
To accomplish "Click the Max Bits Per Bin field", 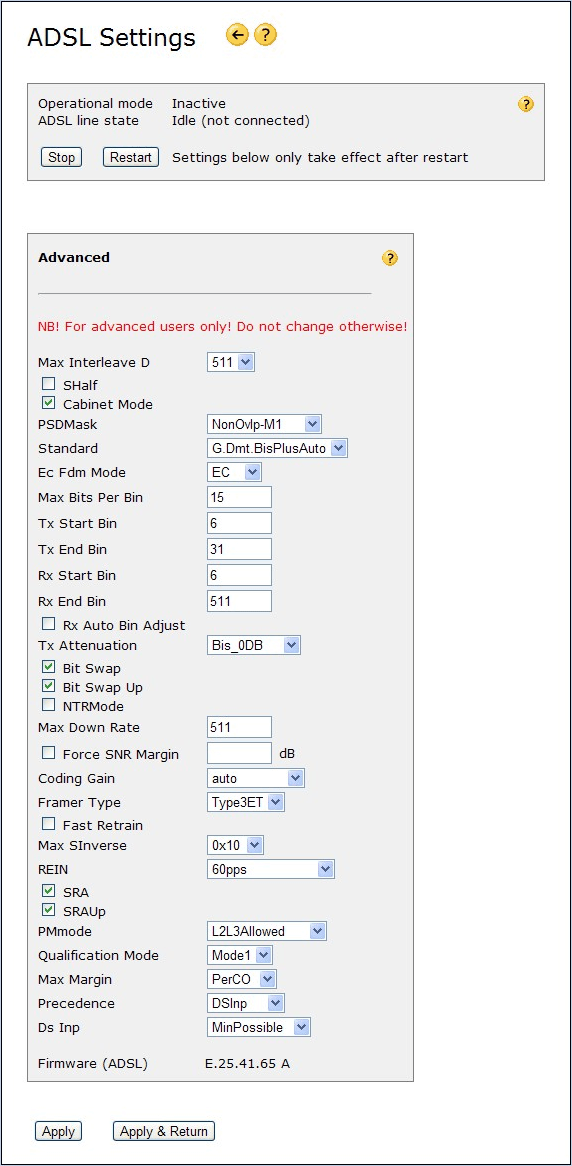I will [x=240, y=497].
